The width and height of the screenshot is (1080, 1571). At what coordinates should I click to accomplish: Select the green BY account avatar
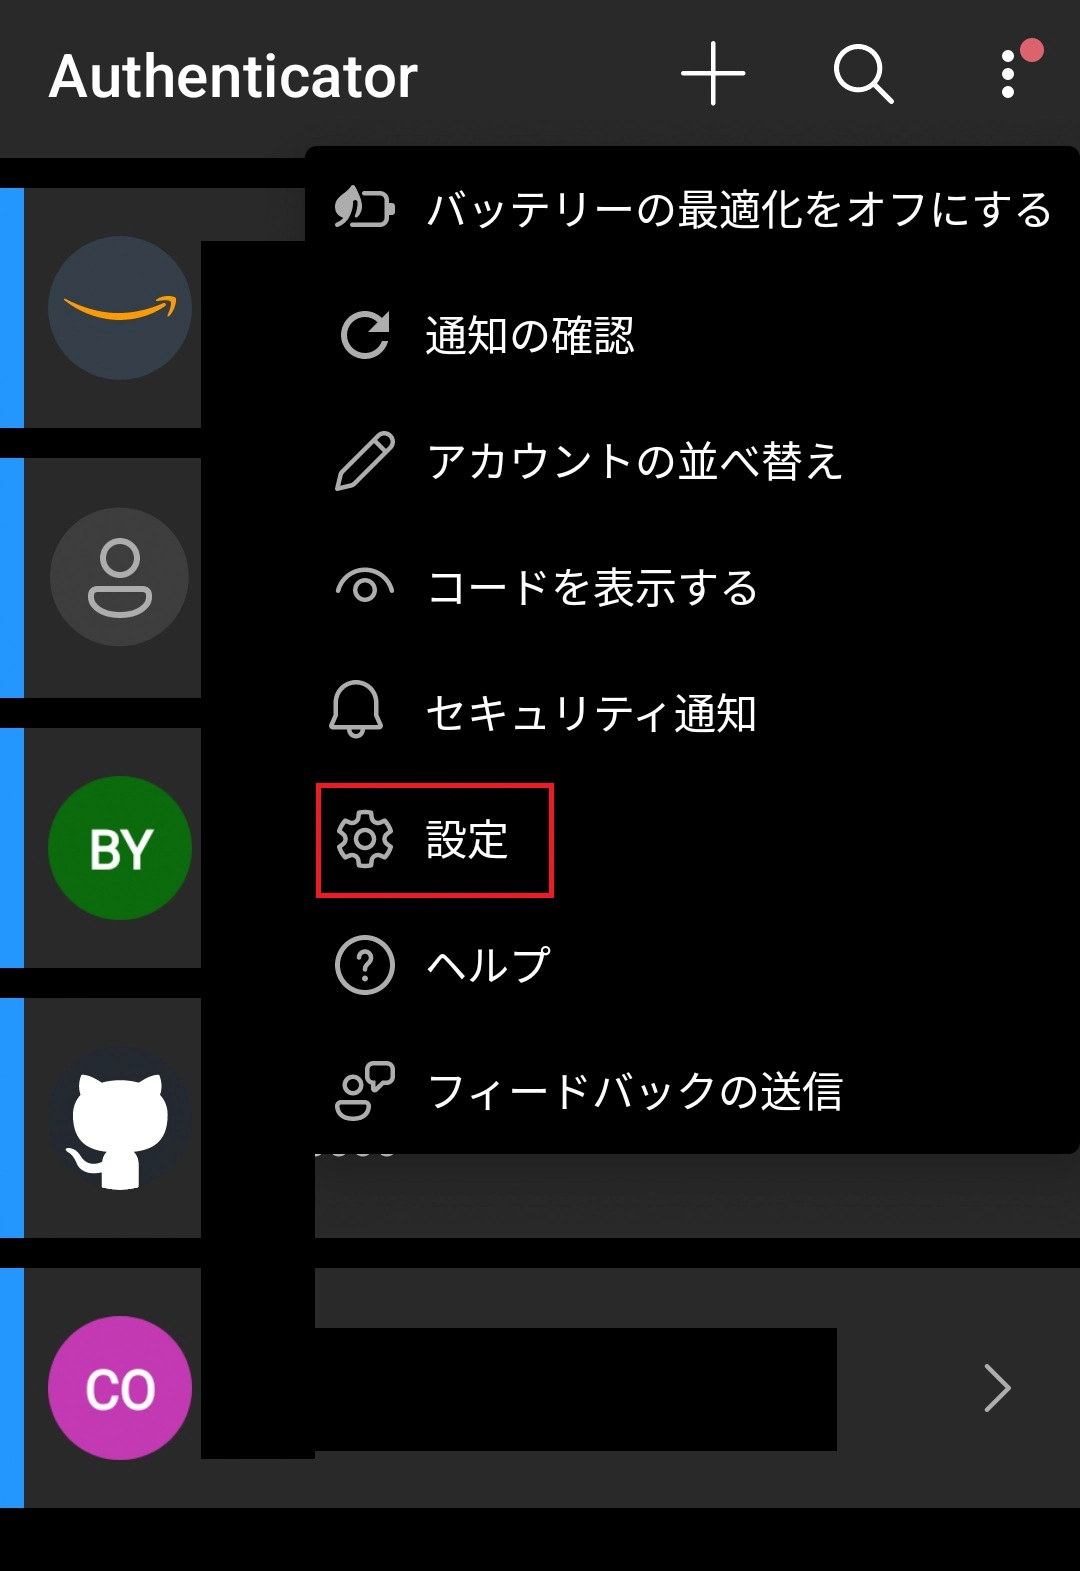(120, 848)
